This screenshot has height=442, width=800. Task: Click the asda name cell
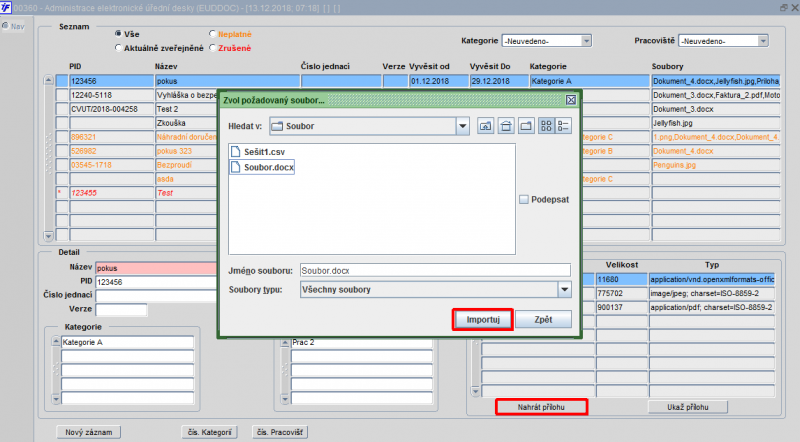click(x=187, y=179)
